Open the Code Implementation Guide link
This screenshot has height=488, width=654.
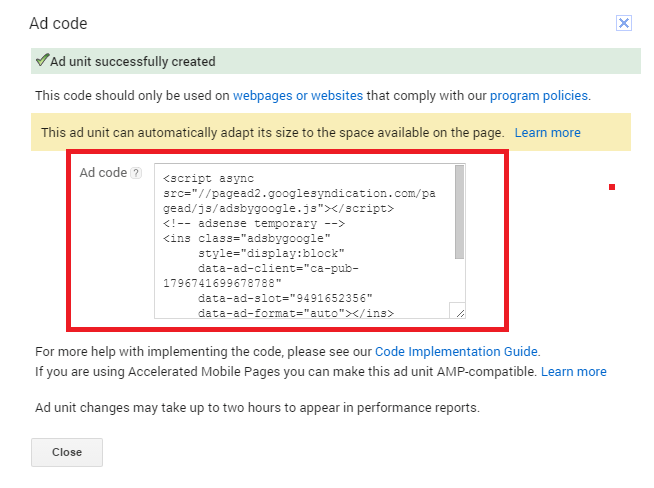coord(456,352)
